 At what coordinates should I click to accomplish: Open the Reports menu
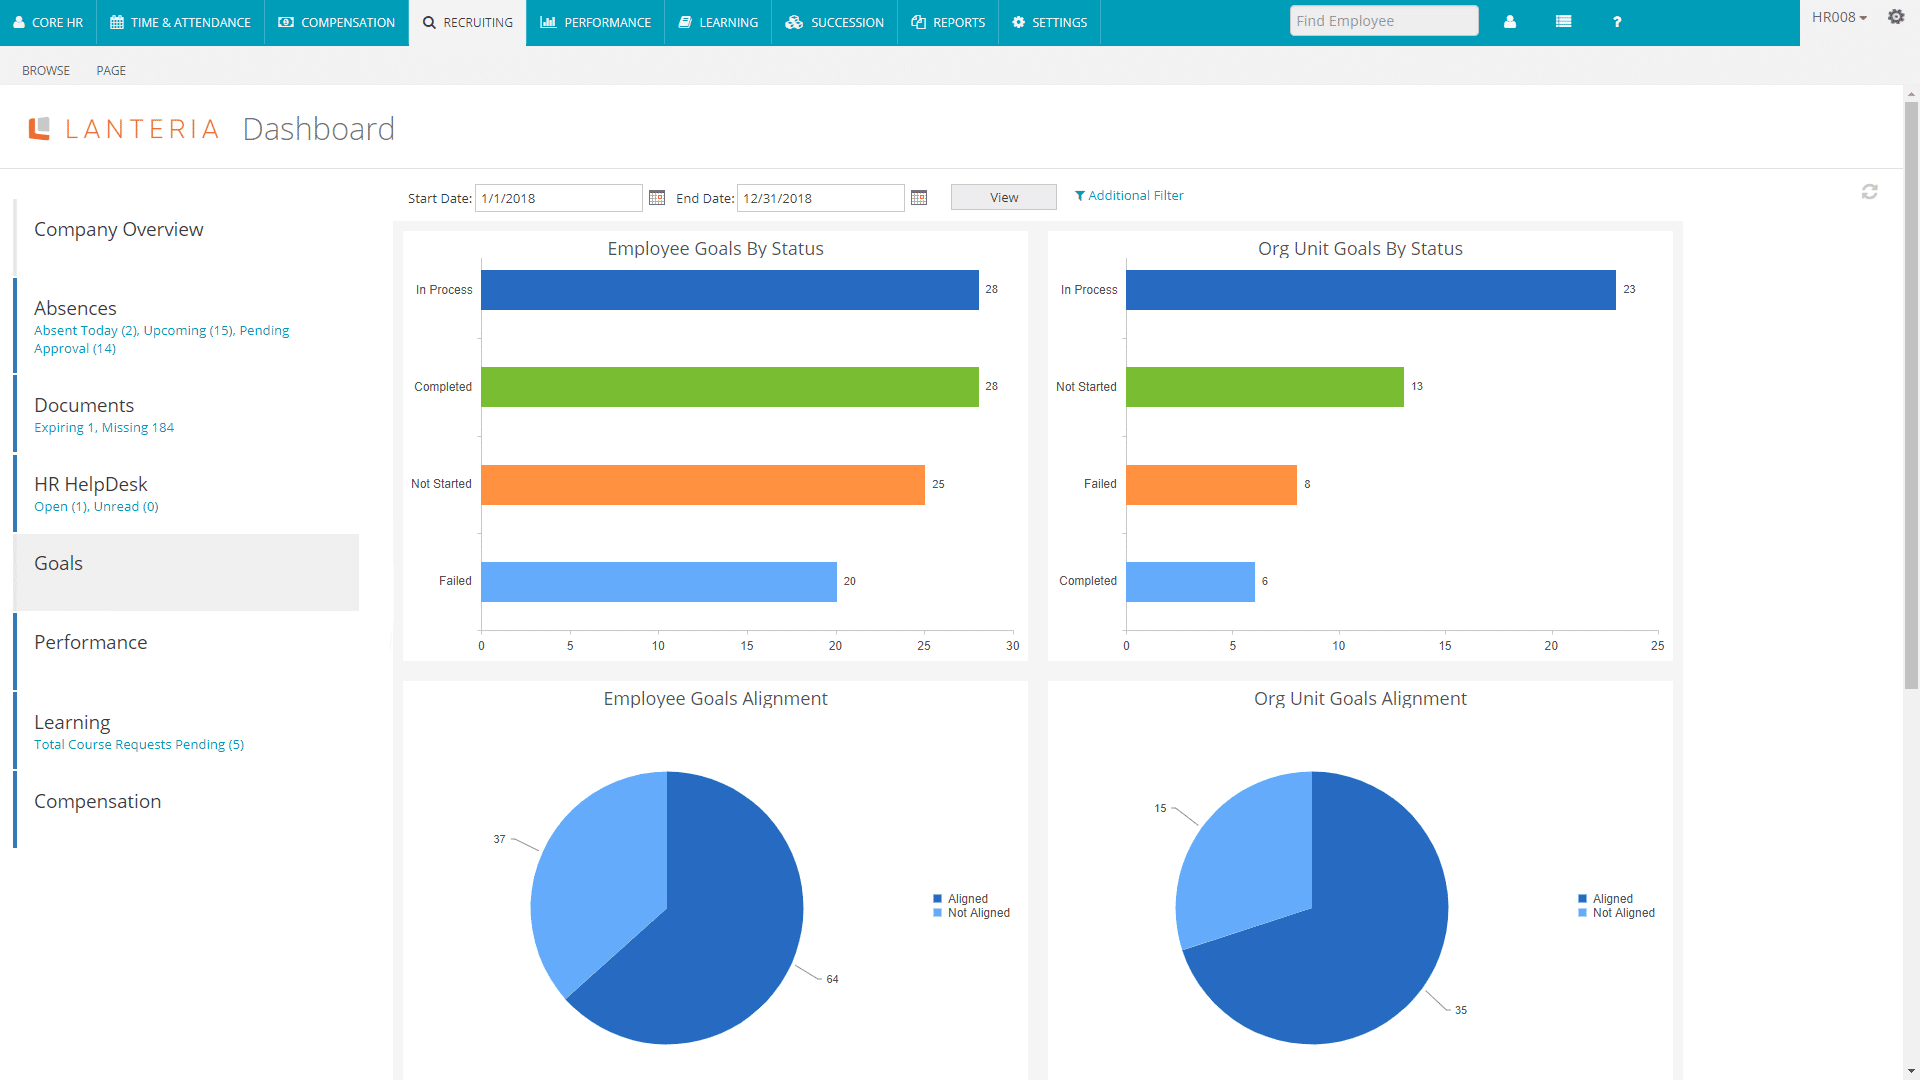tap(949, 22)
